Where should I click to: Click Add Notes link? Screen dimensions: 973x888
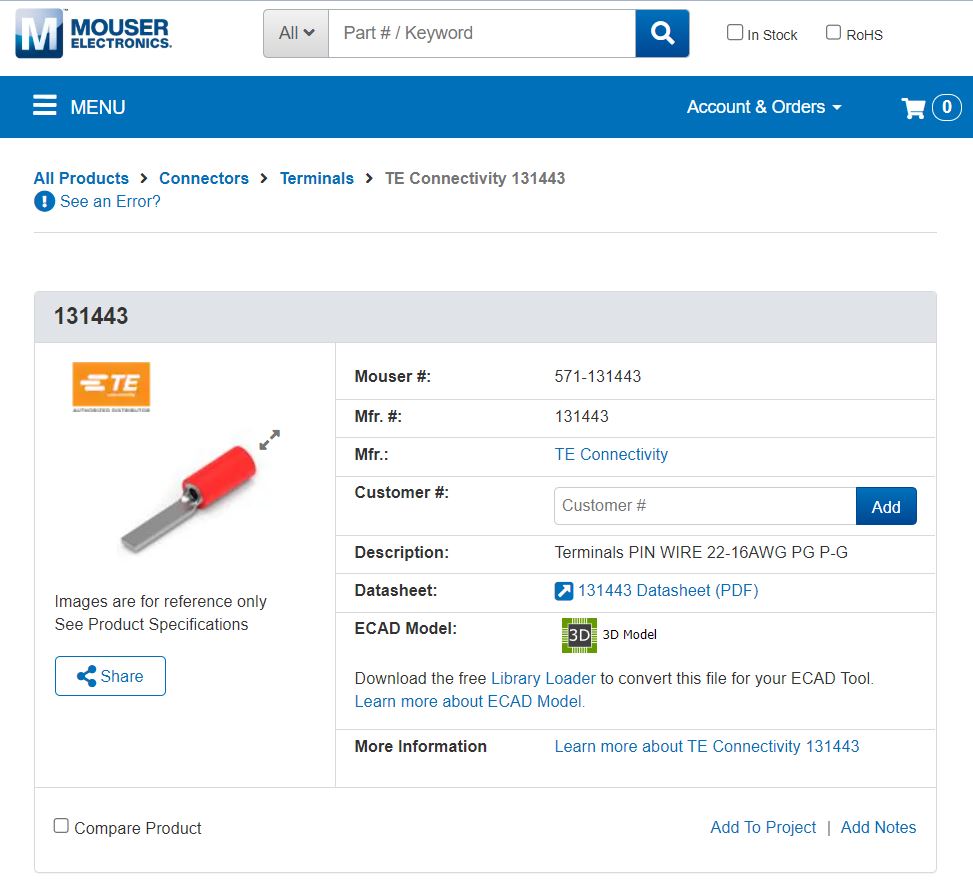tap(878, 827)
